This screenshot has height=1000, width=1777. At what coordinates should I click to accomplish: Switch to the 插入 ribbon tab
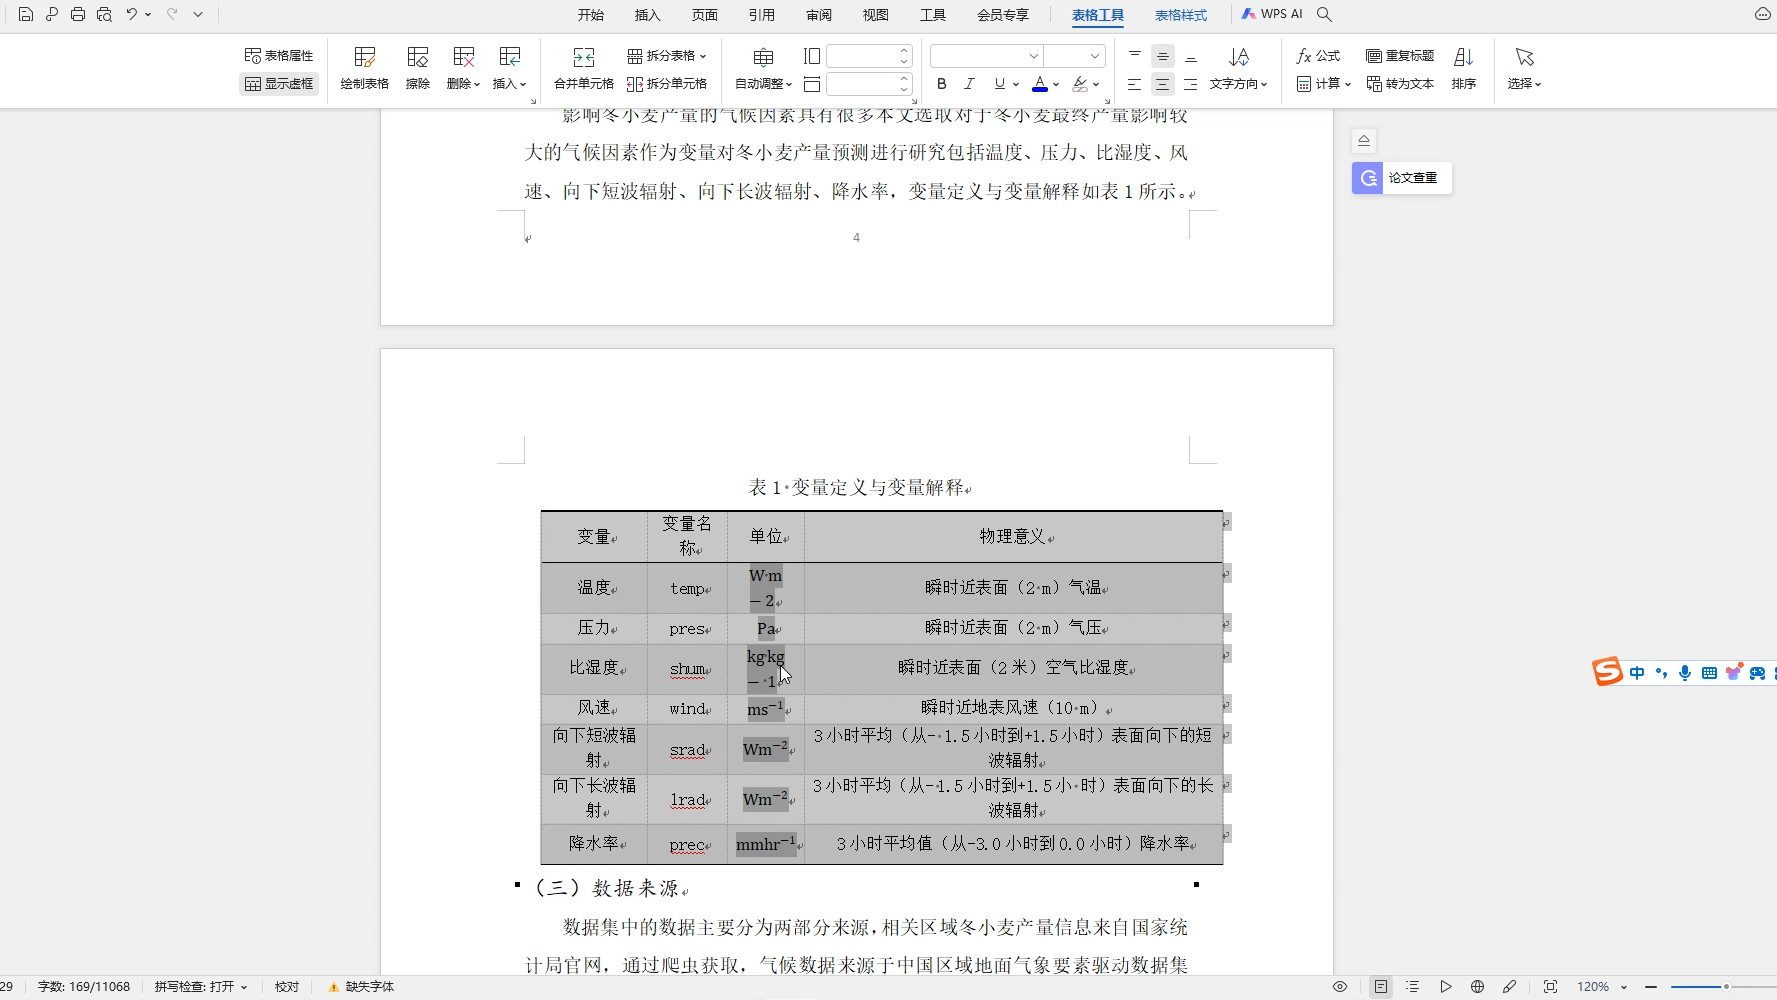(648, 15)
